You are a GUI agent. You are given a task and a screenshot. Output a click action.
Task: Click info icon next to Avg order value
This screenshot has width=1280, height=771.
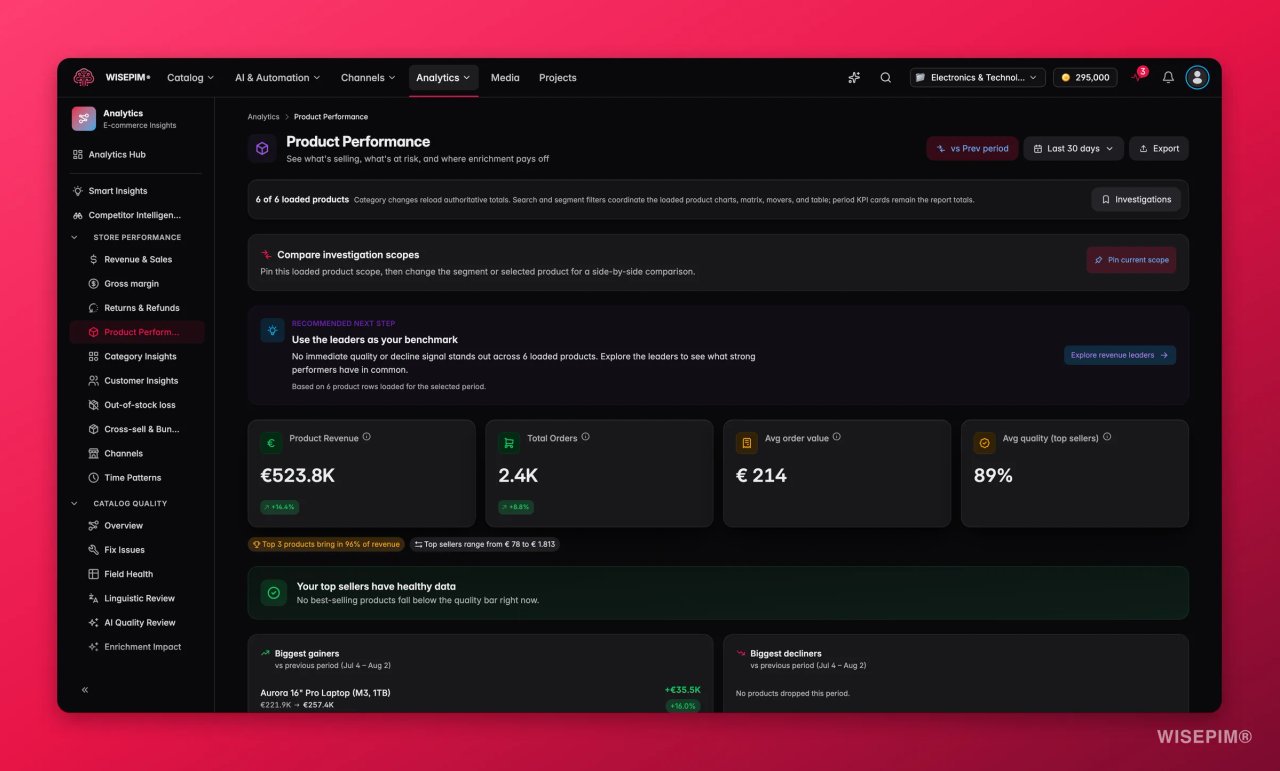click(837, 437)
